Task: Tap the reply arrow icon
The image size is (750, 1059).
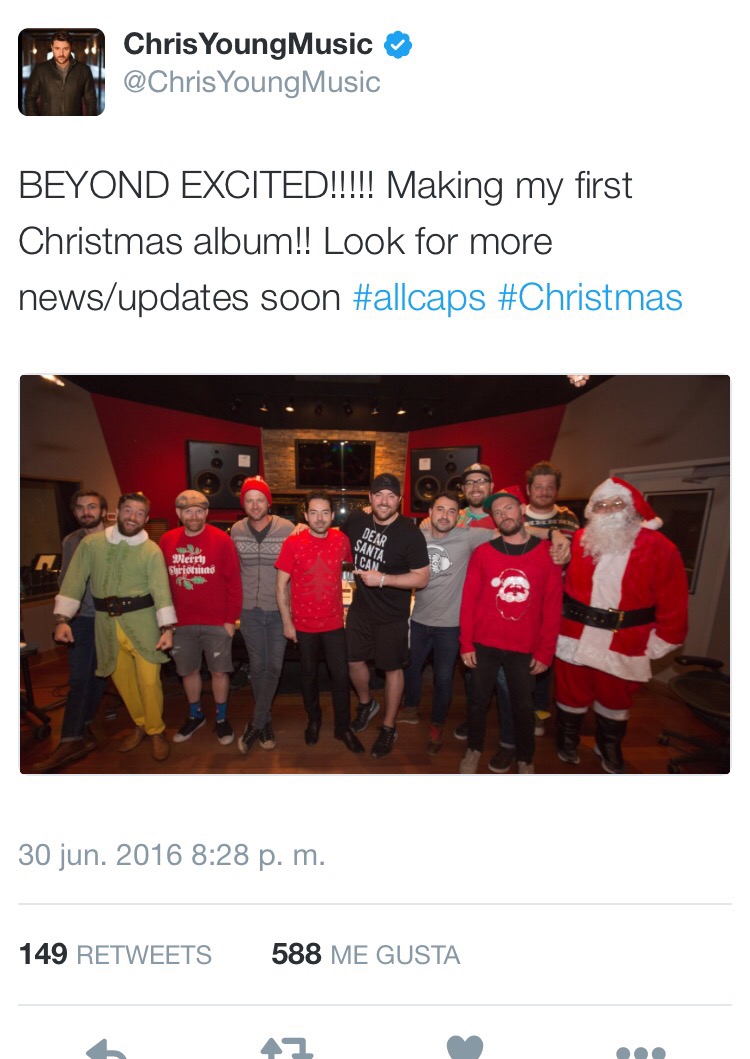Action: click(106, 1048)
